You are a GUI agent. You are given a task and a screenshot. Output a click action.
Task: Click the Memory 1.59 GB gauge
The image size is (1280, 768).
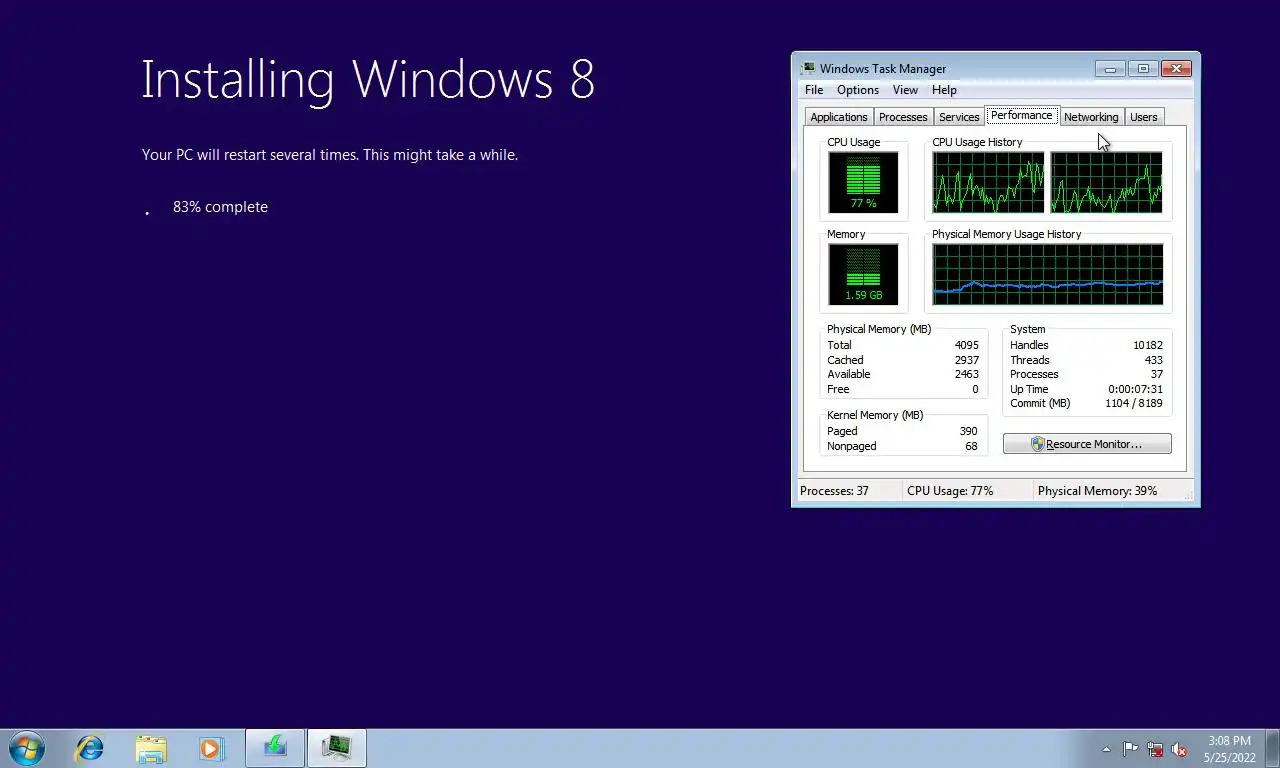863,274
